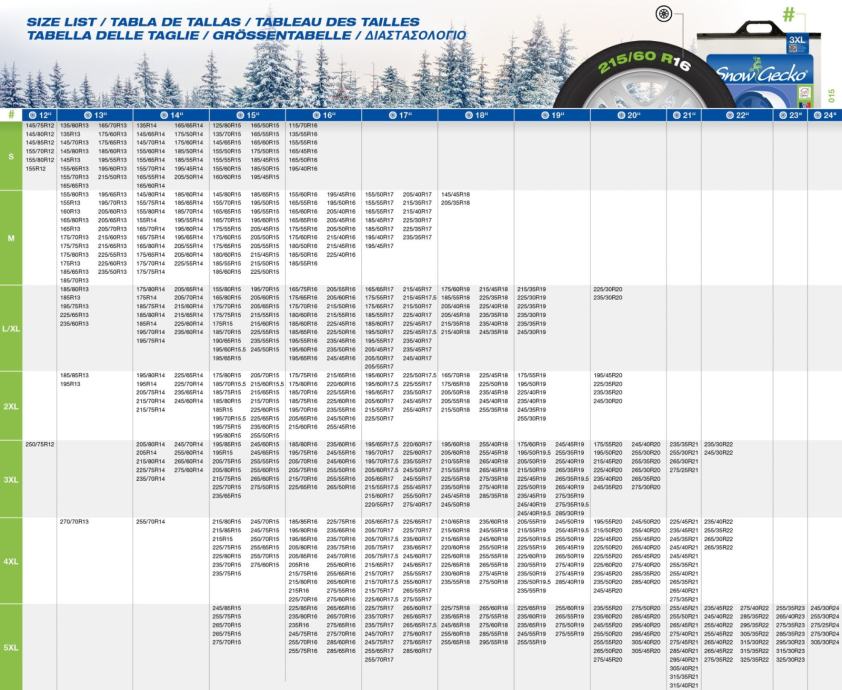Click the 23" wheel diameter column header

pyautogui.click(x=790, y=115)
